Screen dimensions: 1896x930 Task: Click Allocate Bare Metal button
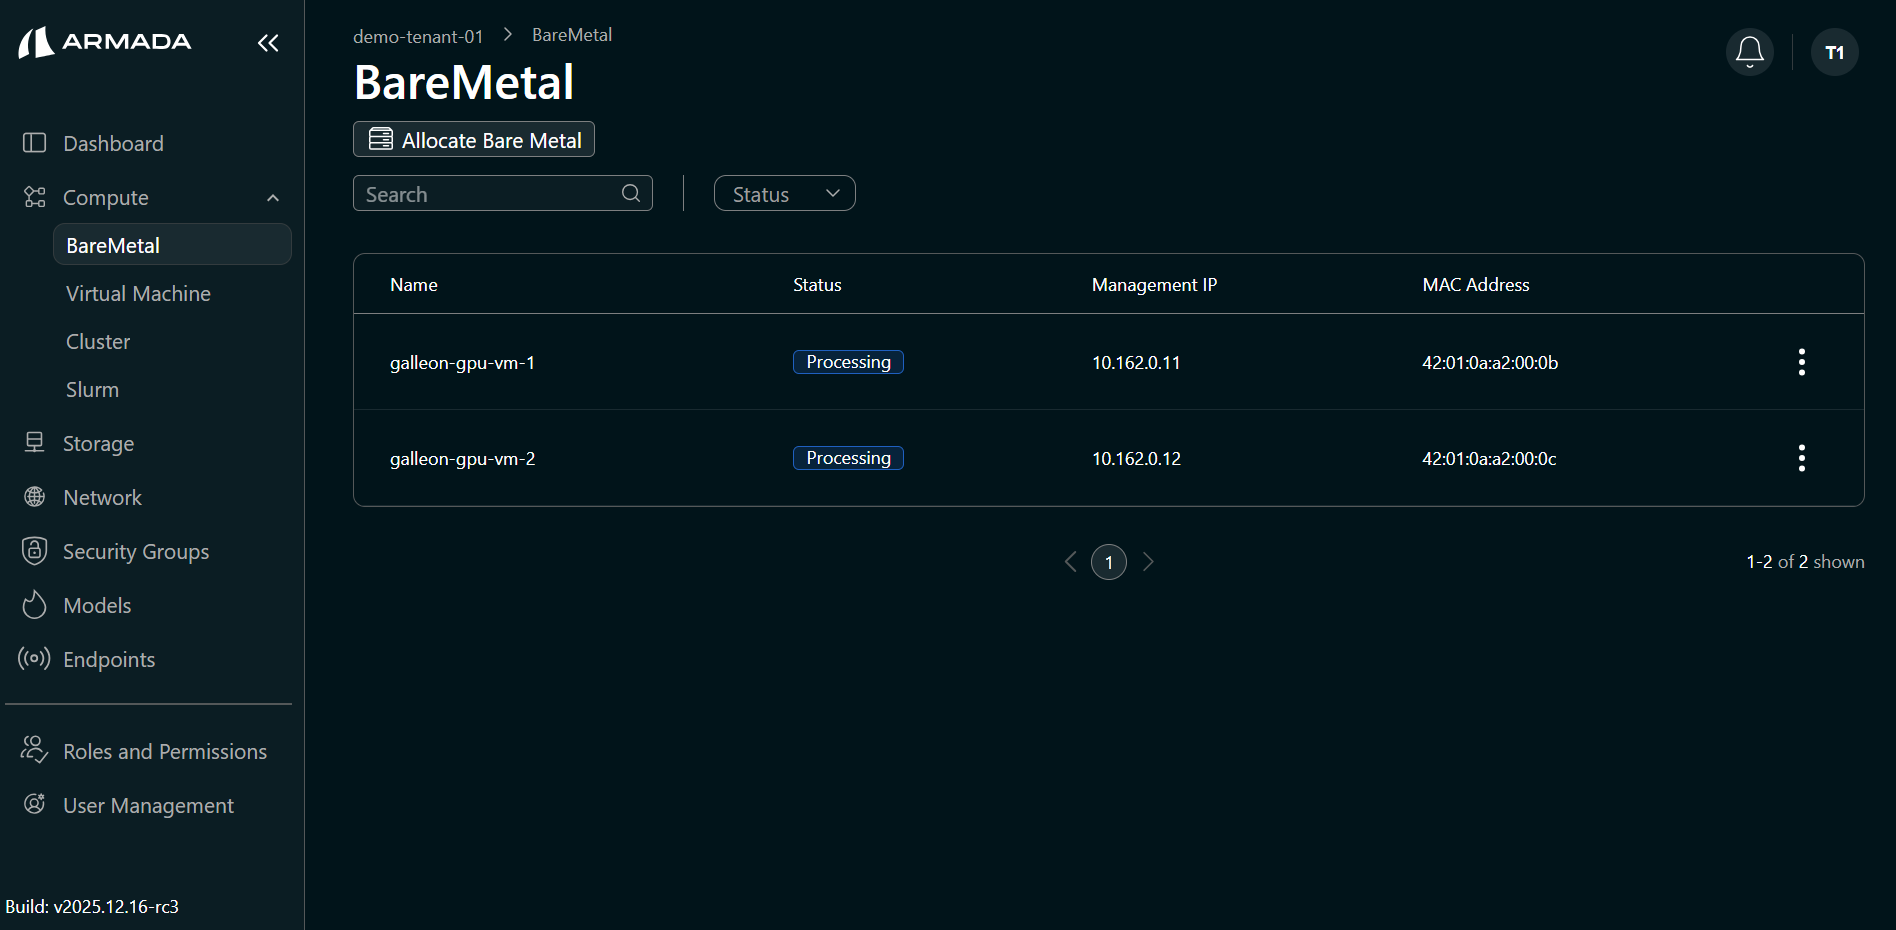(x=474, y=140)
